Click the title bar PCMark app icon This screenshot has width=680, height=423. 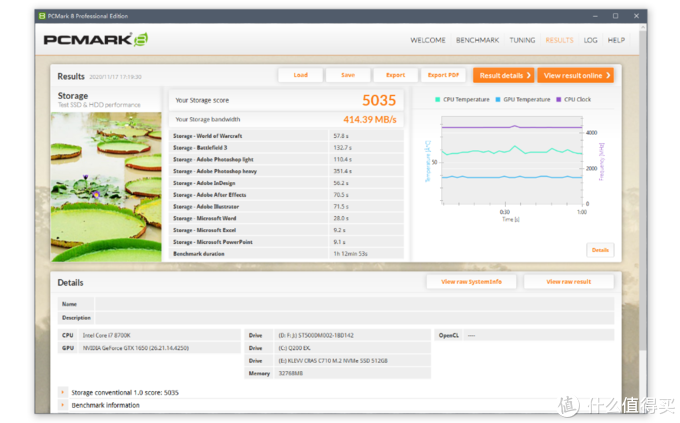[42, 16]
